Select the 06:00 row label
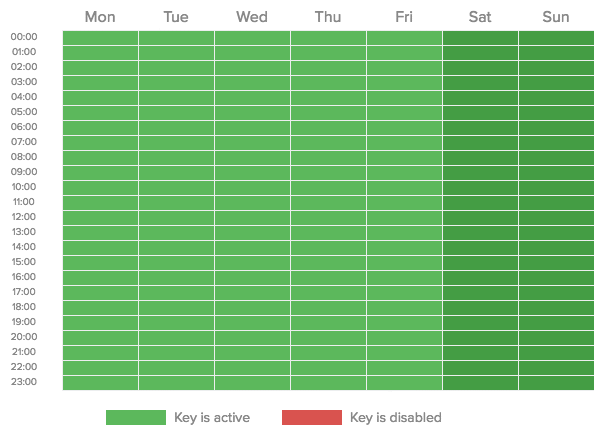The image size is (604, 435). coord(24,127)
